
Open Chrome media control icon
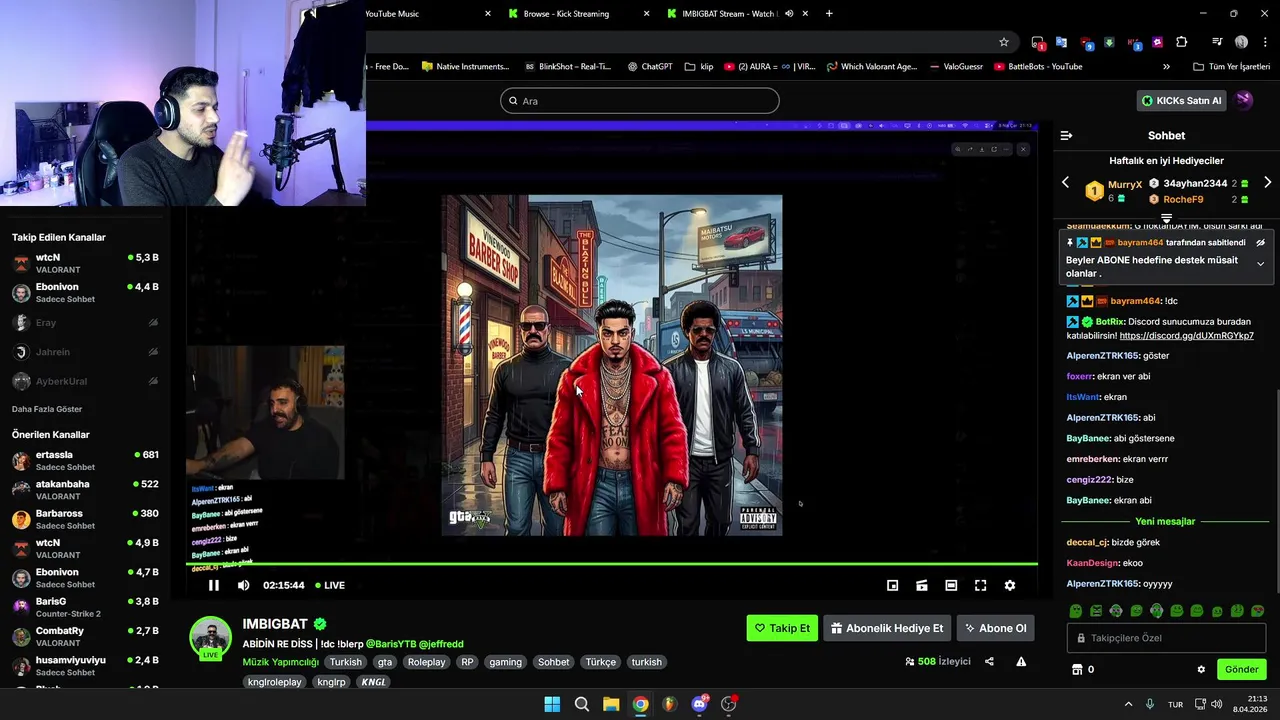point(1217,42)
